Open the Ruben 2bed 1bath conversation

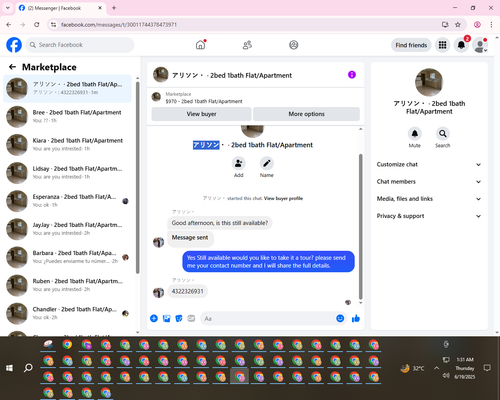pyautogui.click(x=67, y=285)
